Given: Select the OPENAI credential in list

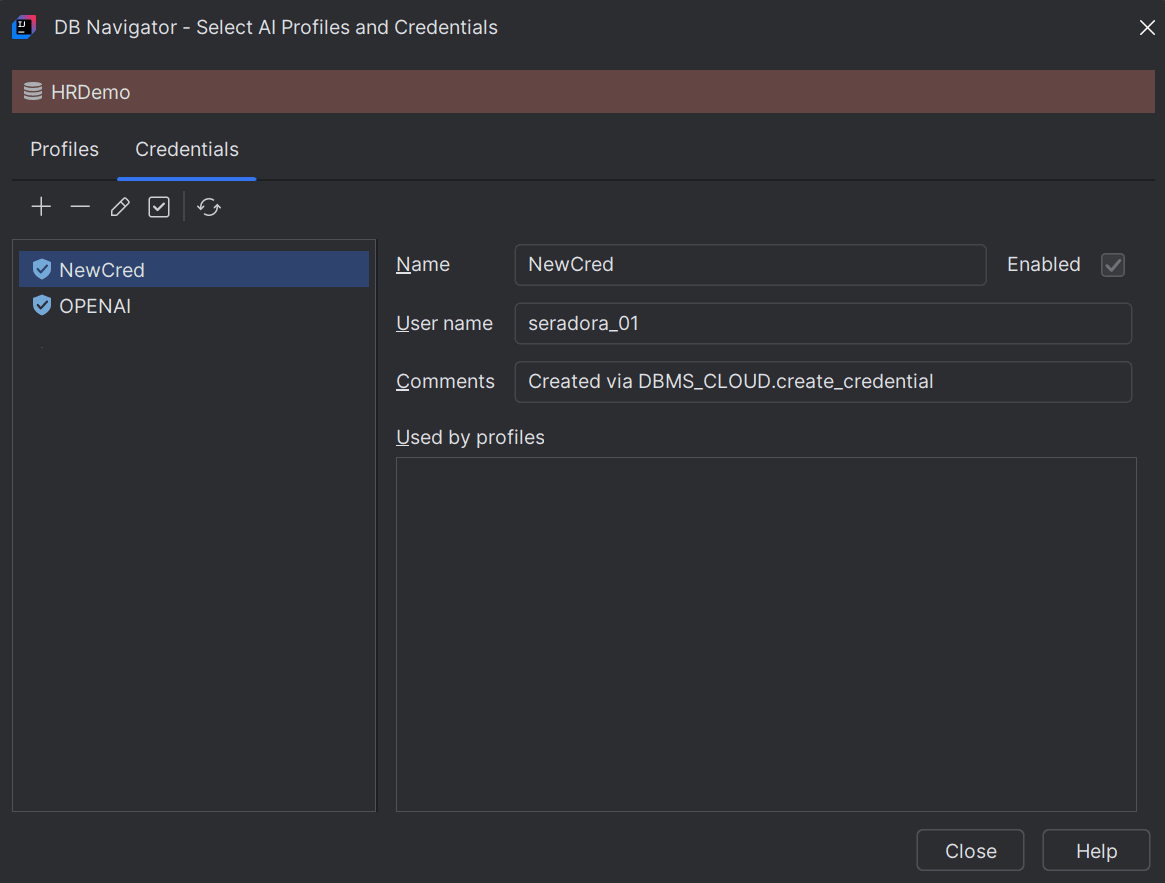Looking at the screenshot, I should tap(95, 306).
